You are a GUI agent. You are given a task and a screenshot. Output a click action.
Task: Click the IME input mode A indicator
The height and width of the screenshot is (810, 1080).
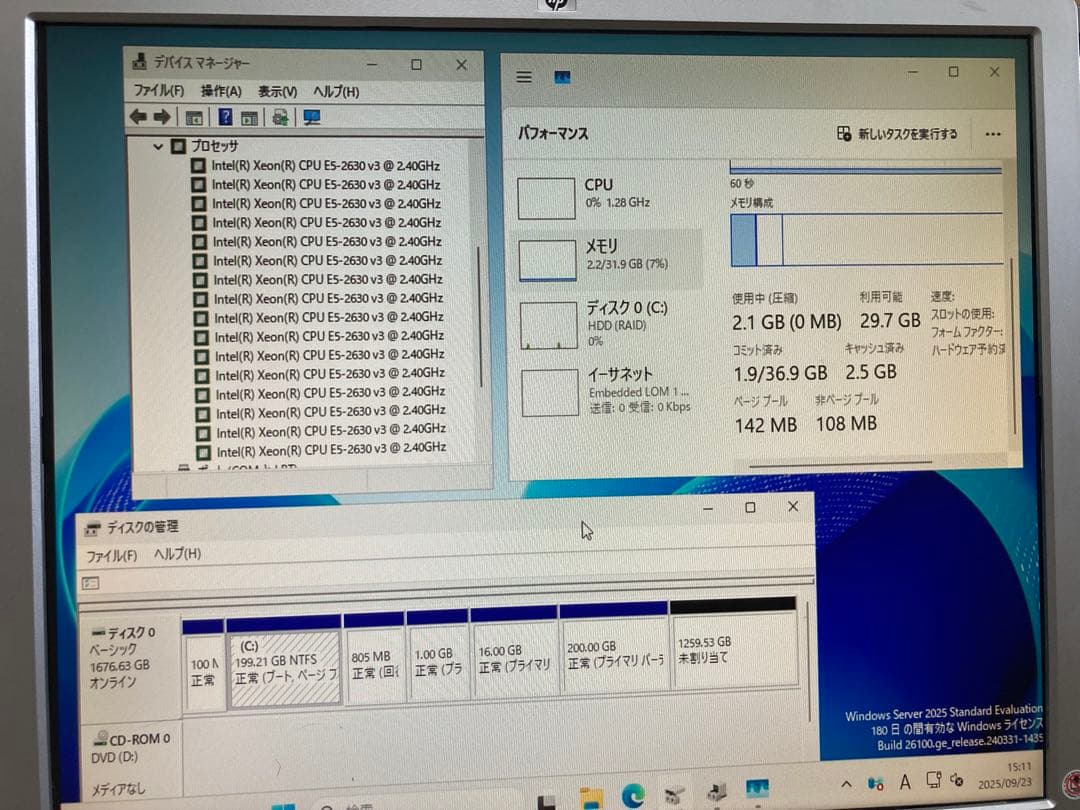[905, 782]
